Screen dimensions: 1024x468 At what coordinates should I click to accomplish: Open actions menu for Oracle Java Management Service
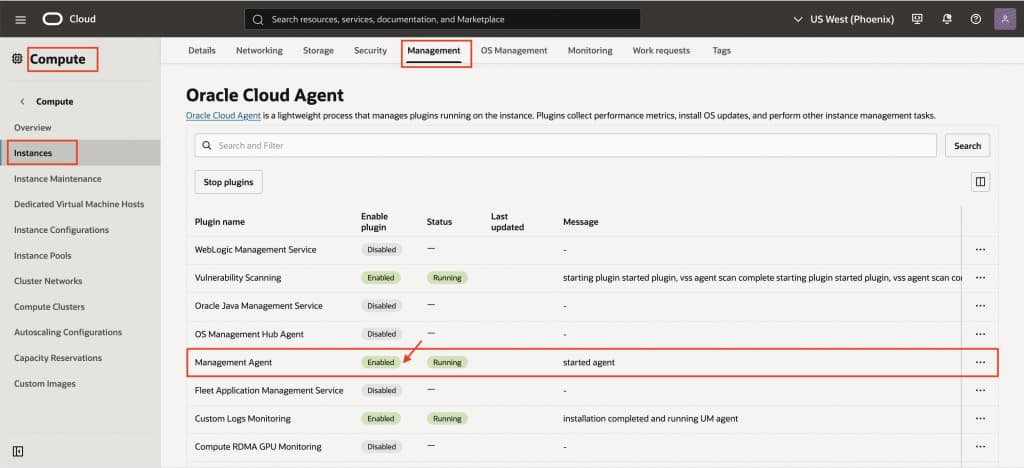pos(980,305)
